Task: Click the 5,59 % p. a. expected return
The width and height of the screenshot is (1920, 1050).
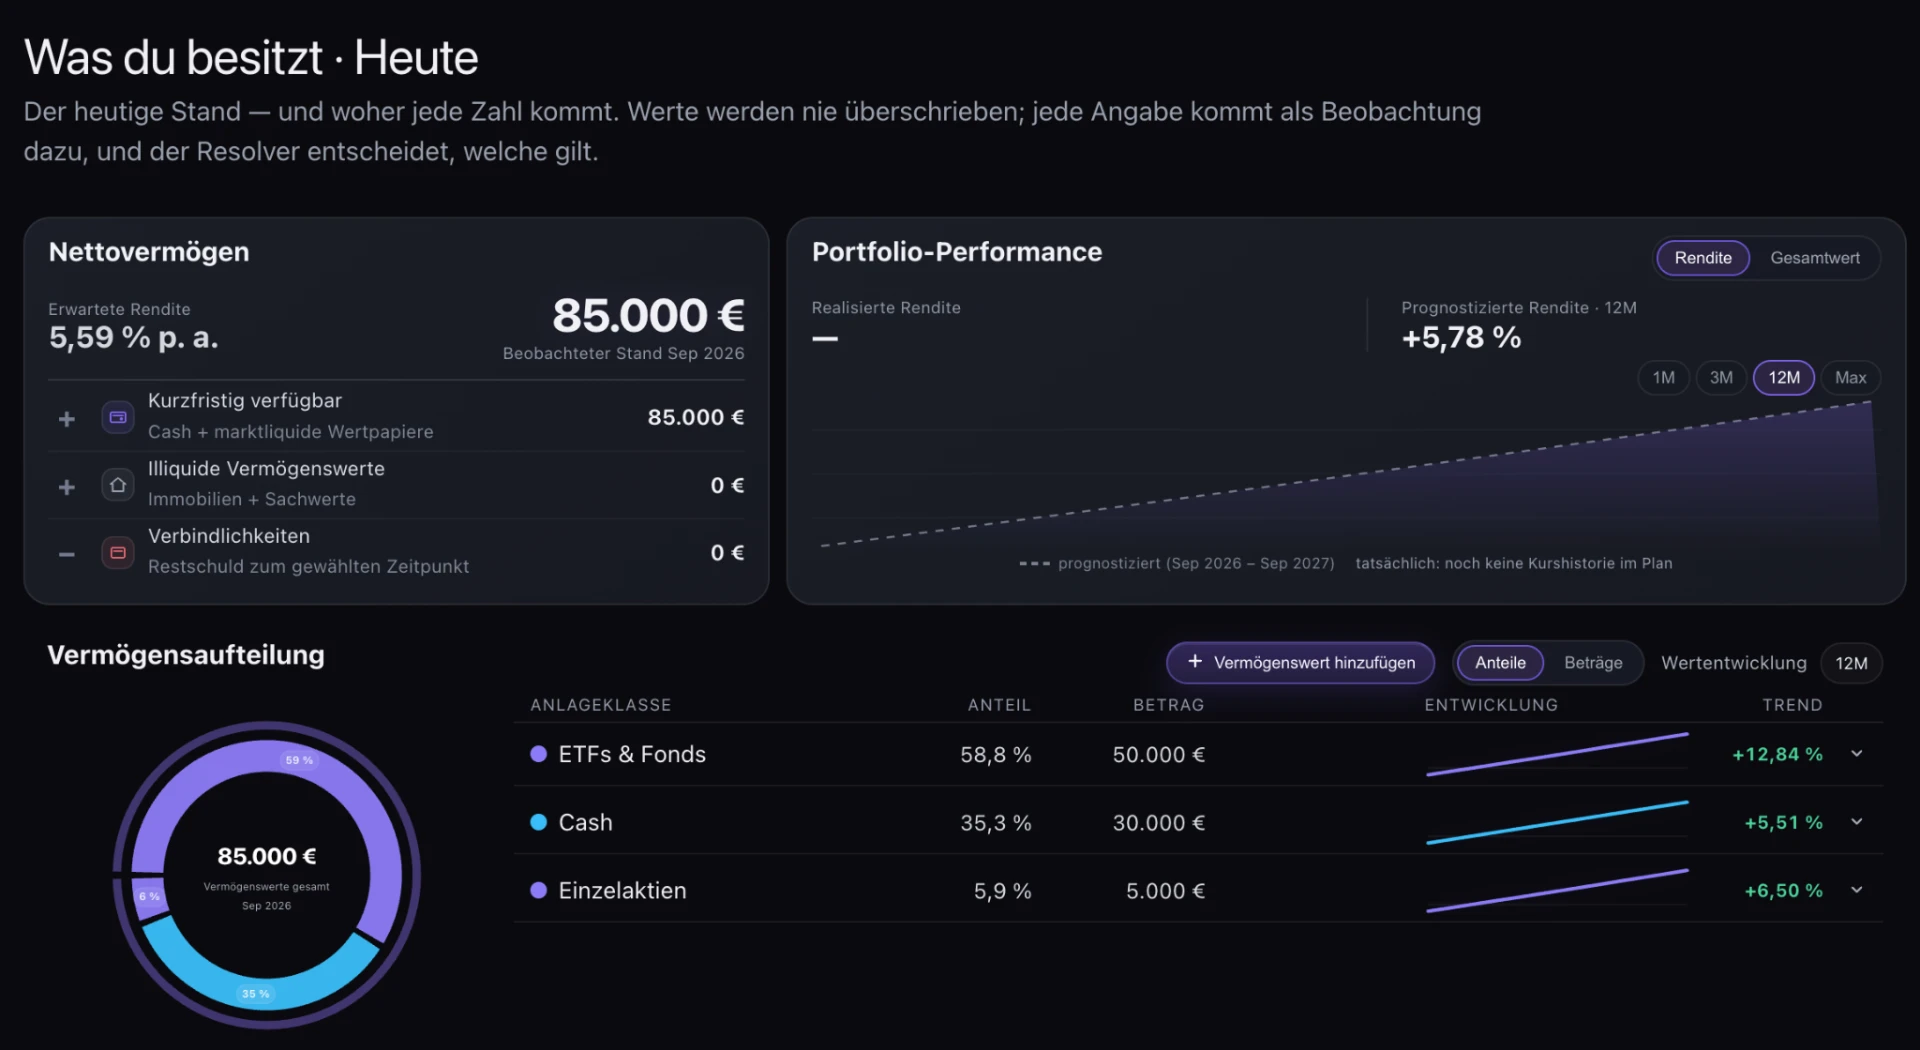Action: pyautogui.click(x=134, y=338)
